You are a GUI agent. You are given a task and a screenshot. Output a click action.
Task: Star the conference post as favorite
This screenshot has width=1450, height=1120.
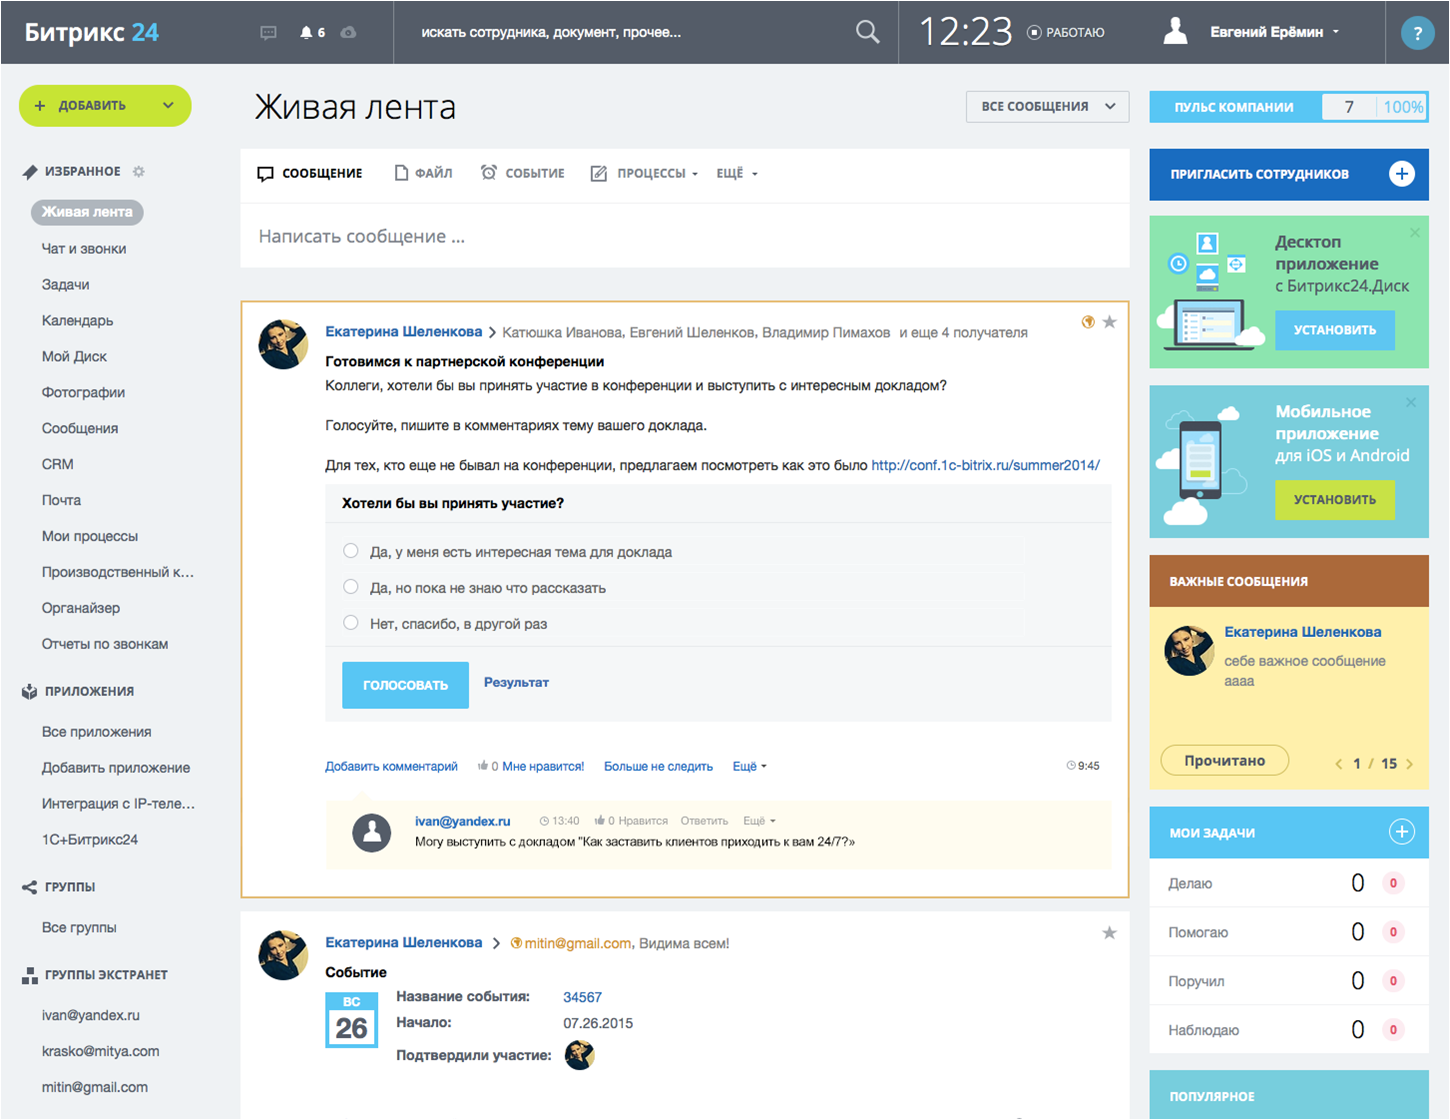tap(1109, 322)
